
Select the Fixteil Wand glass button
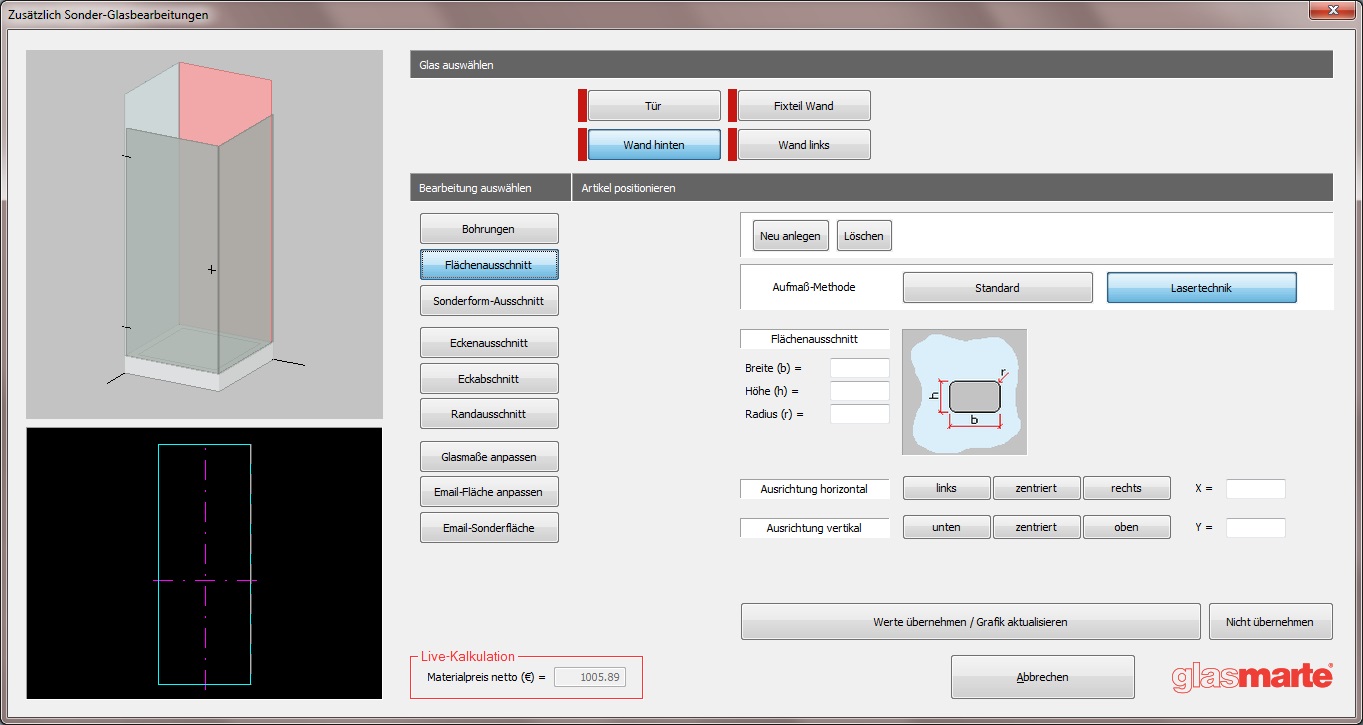point(804,106)
